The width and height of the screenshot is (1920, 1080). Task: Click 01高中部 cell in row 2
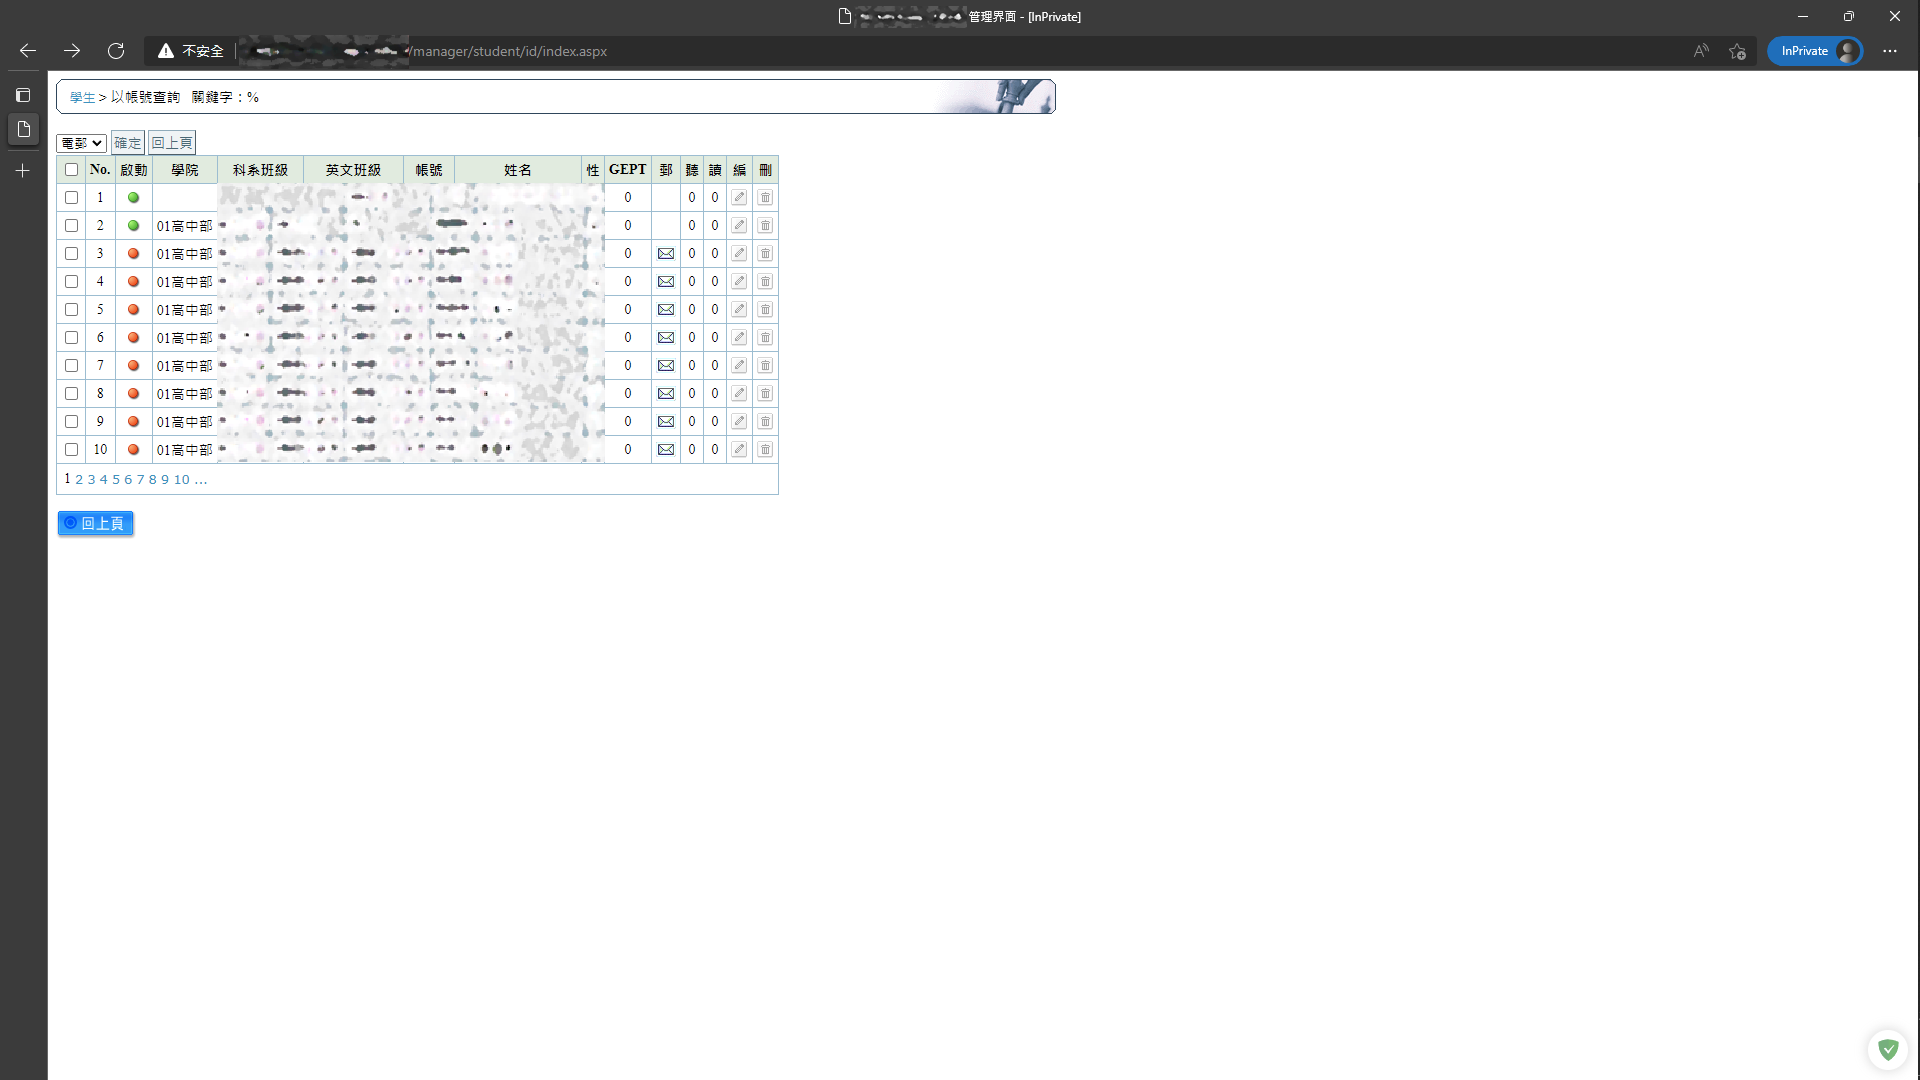[x=185, y=226]
